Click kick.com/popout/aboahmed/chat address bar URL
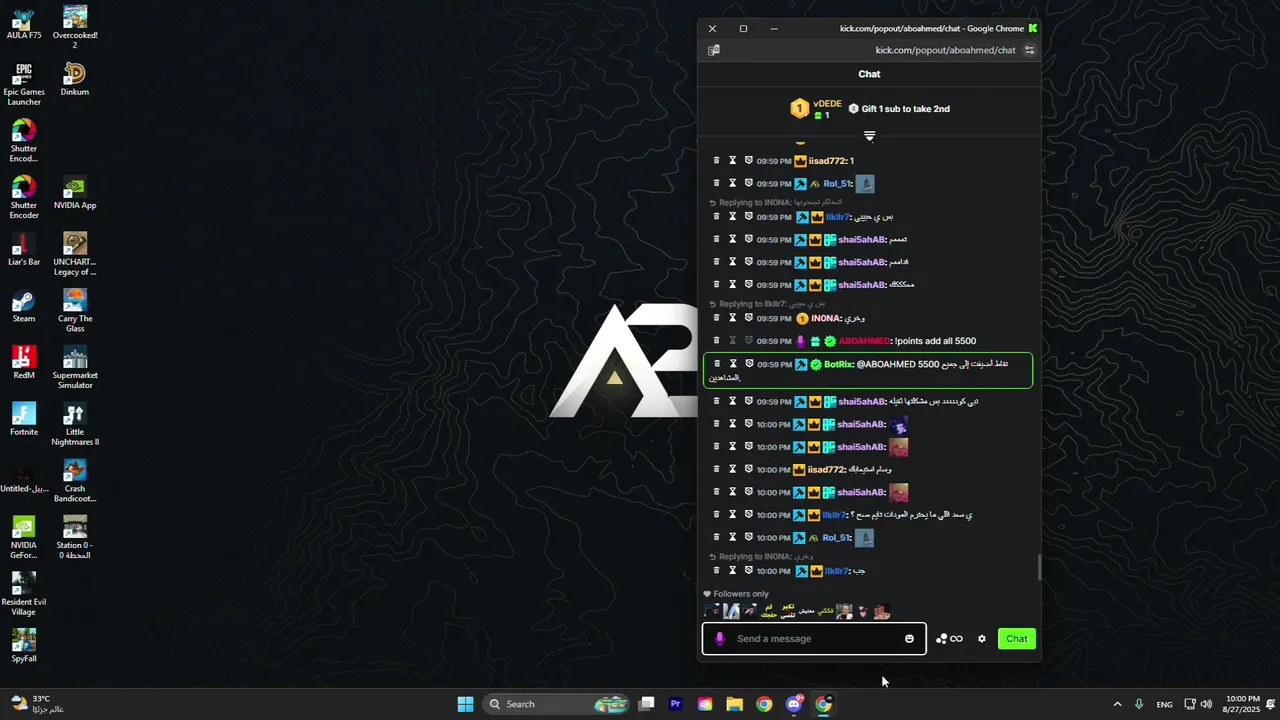This screenshot has width=1280, height=720. pos(945,50)
